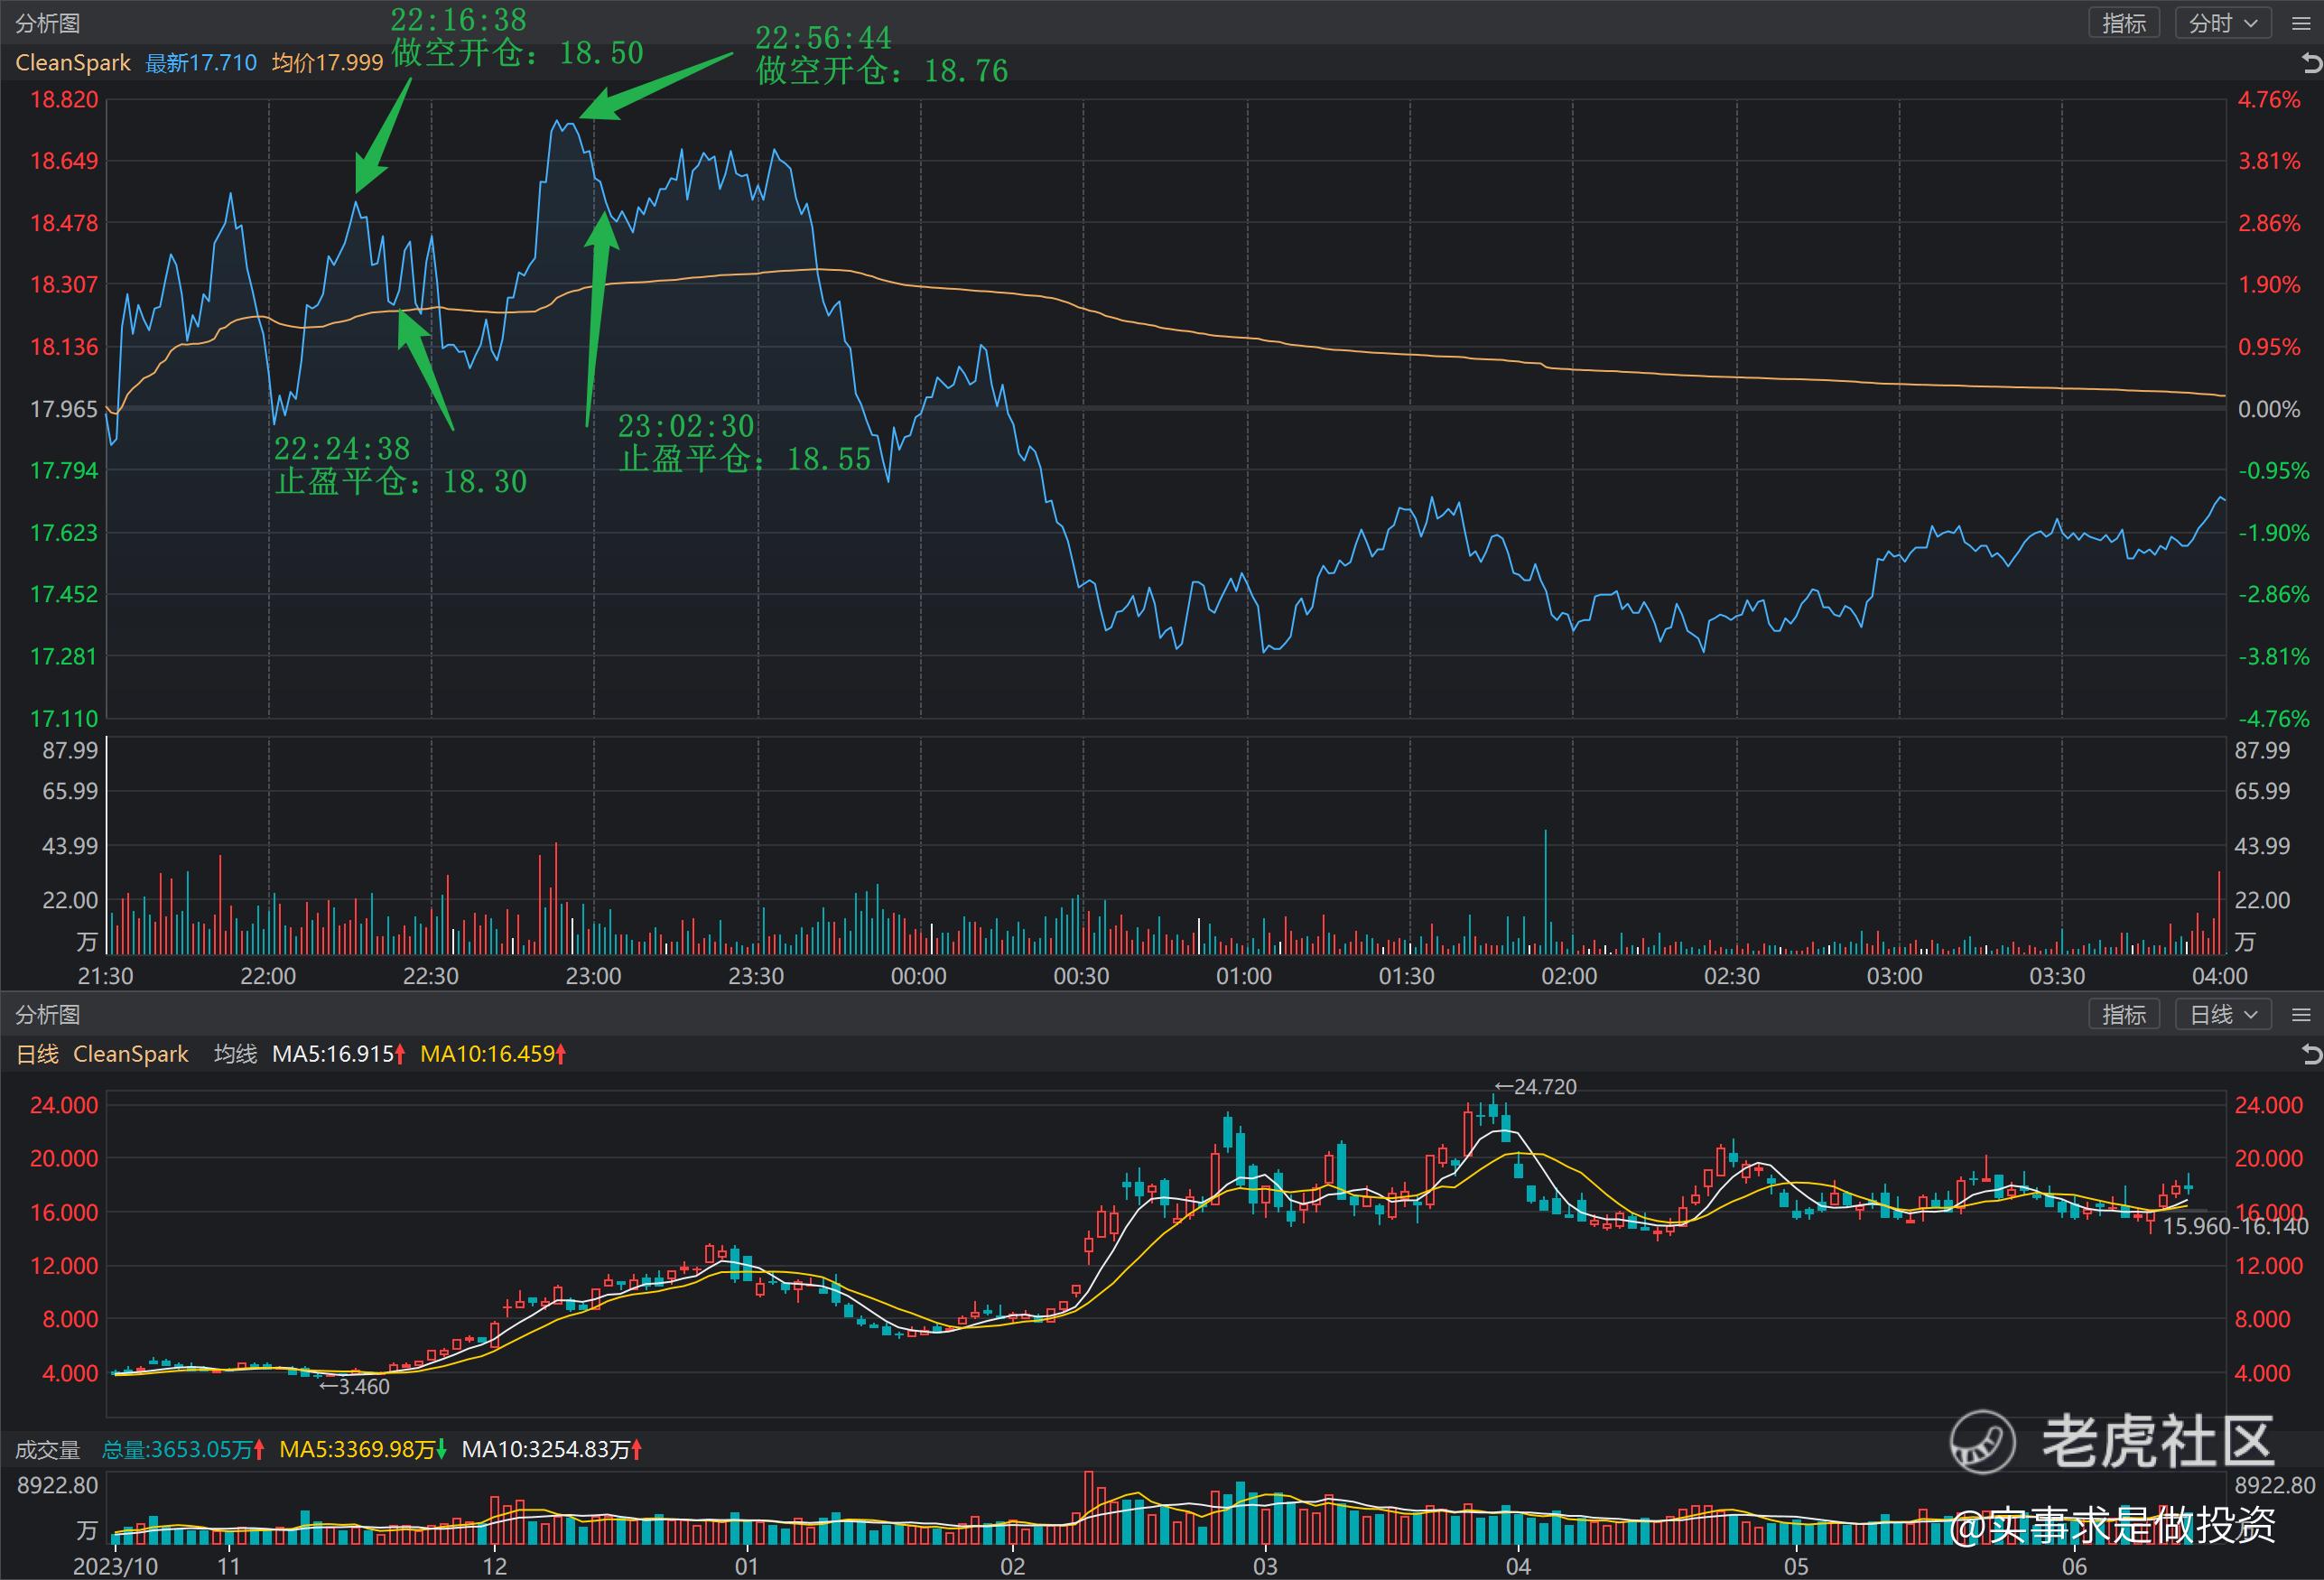
Task: Click the MA10:3254.83万 volume average
Action: coord(552,1450)
